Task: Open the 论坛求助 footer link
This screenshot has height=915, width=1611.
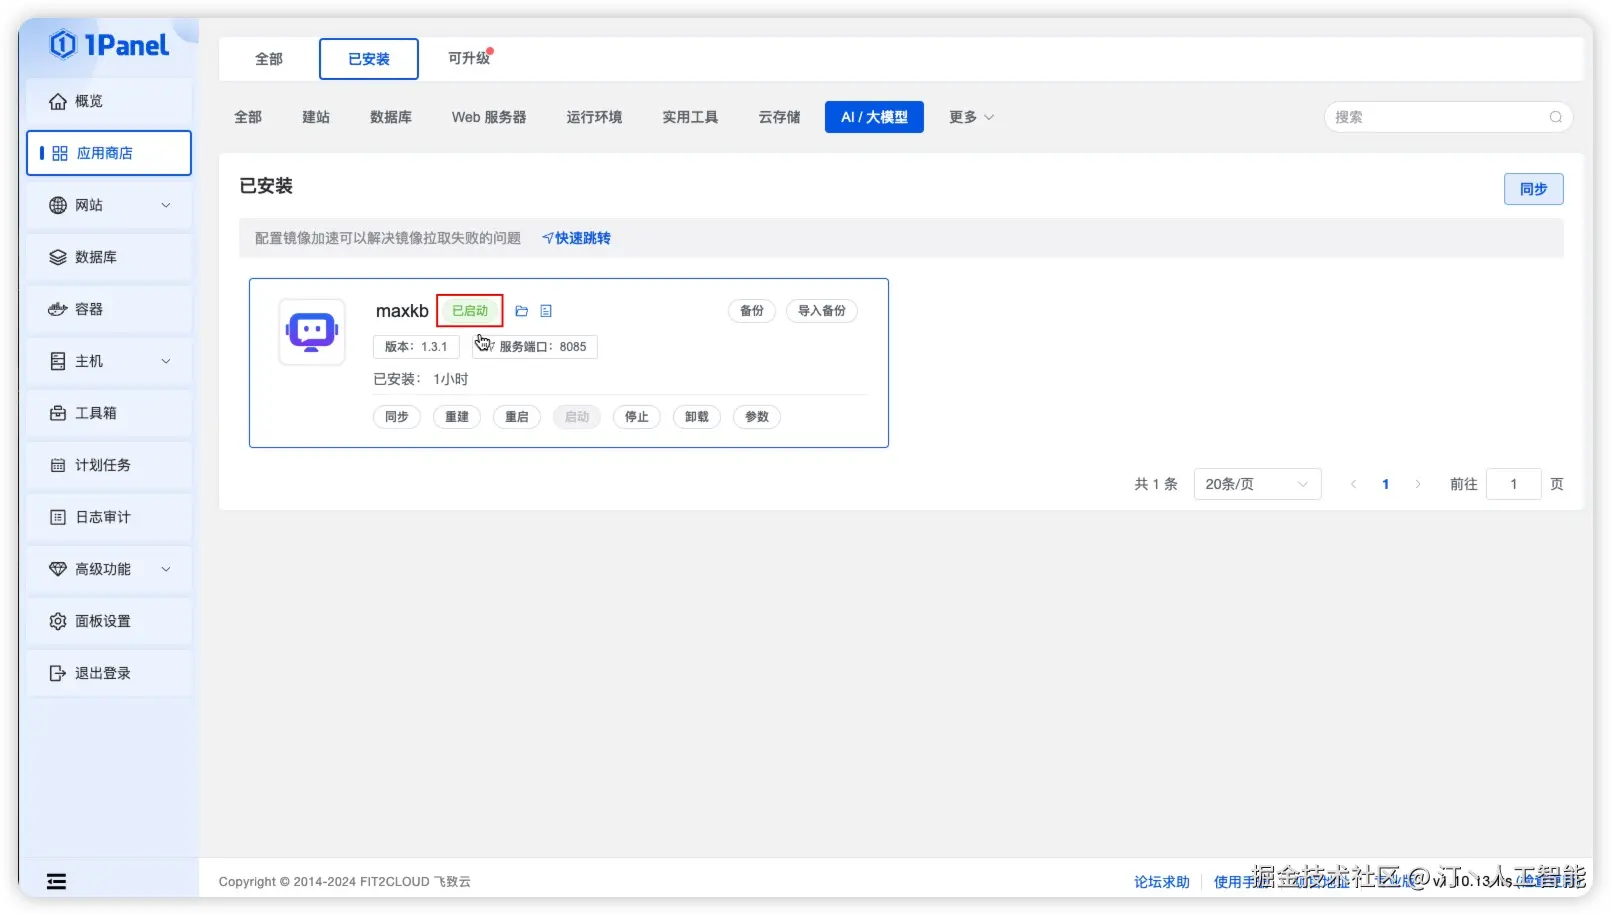Action: [x=1161, y=881]
